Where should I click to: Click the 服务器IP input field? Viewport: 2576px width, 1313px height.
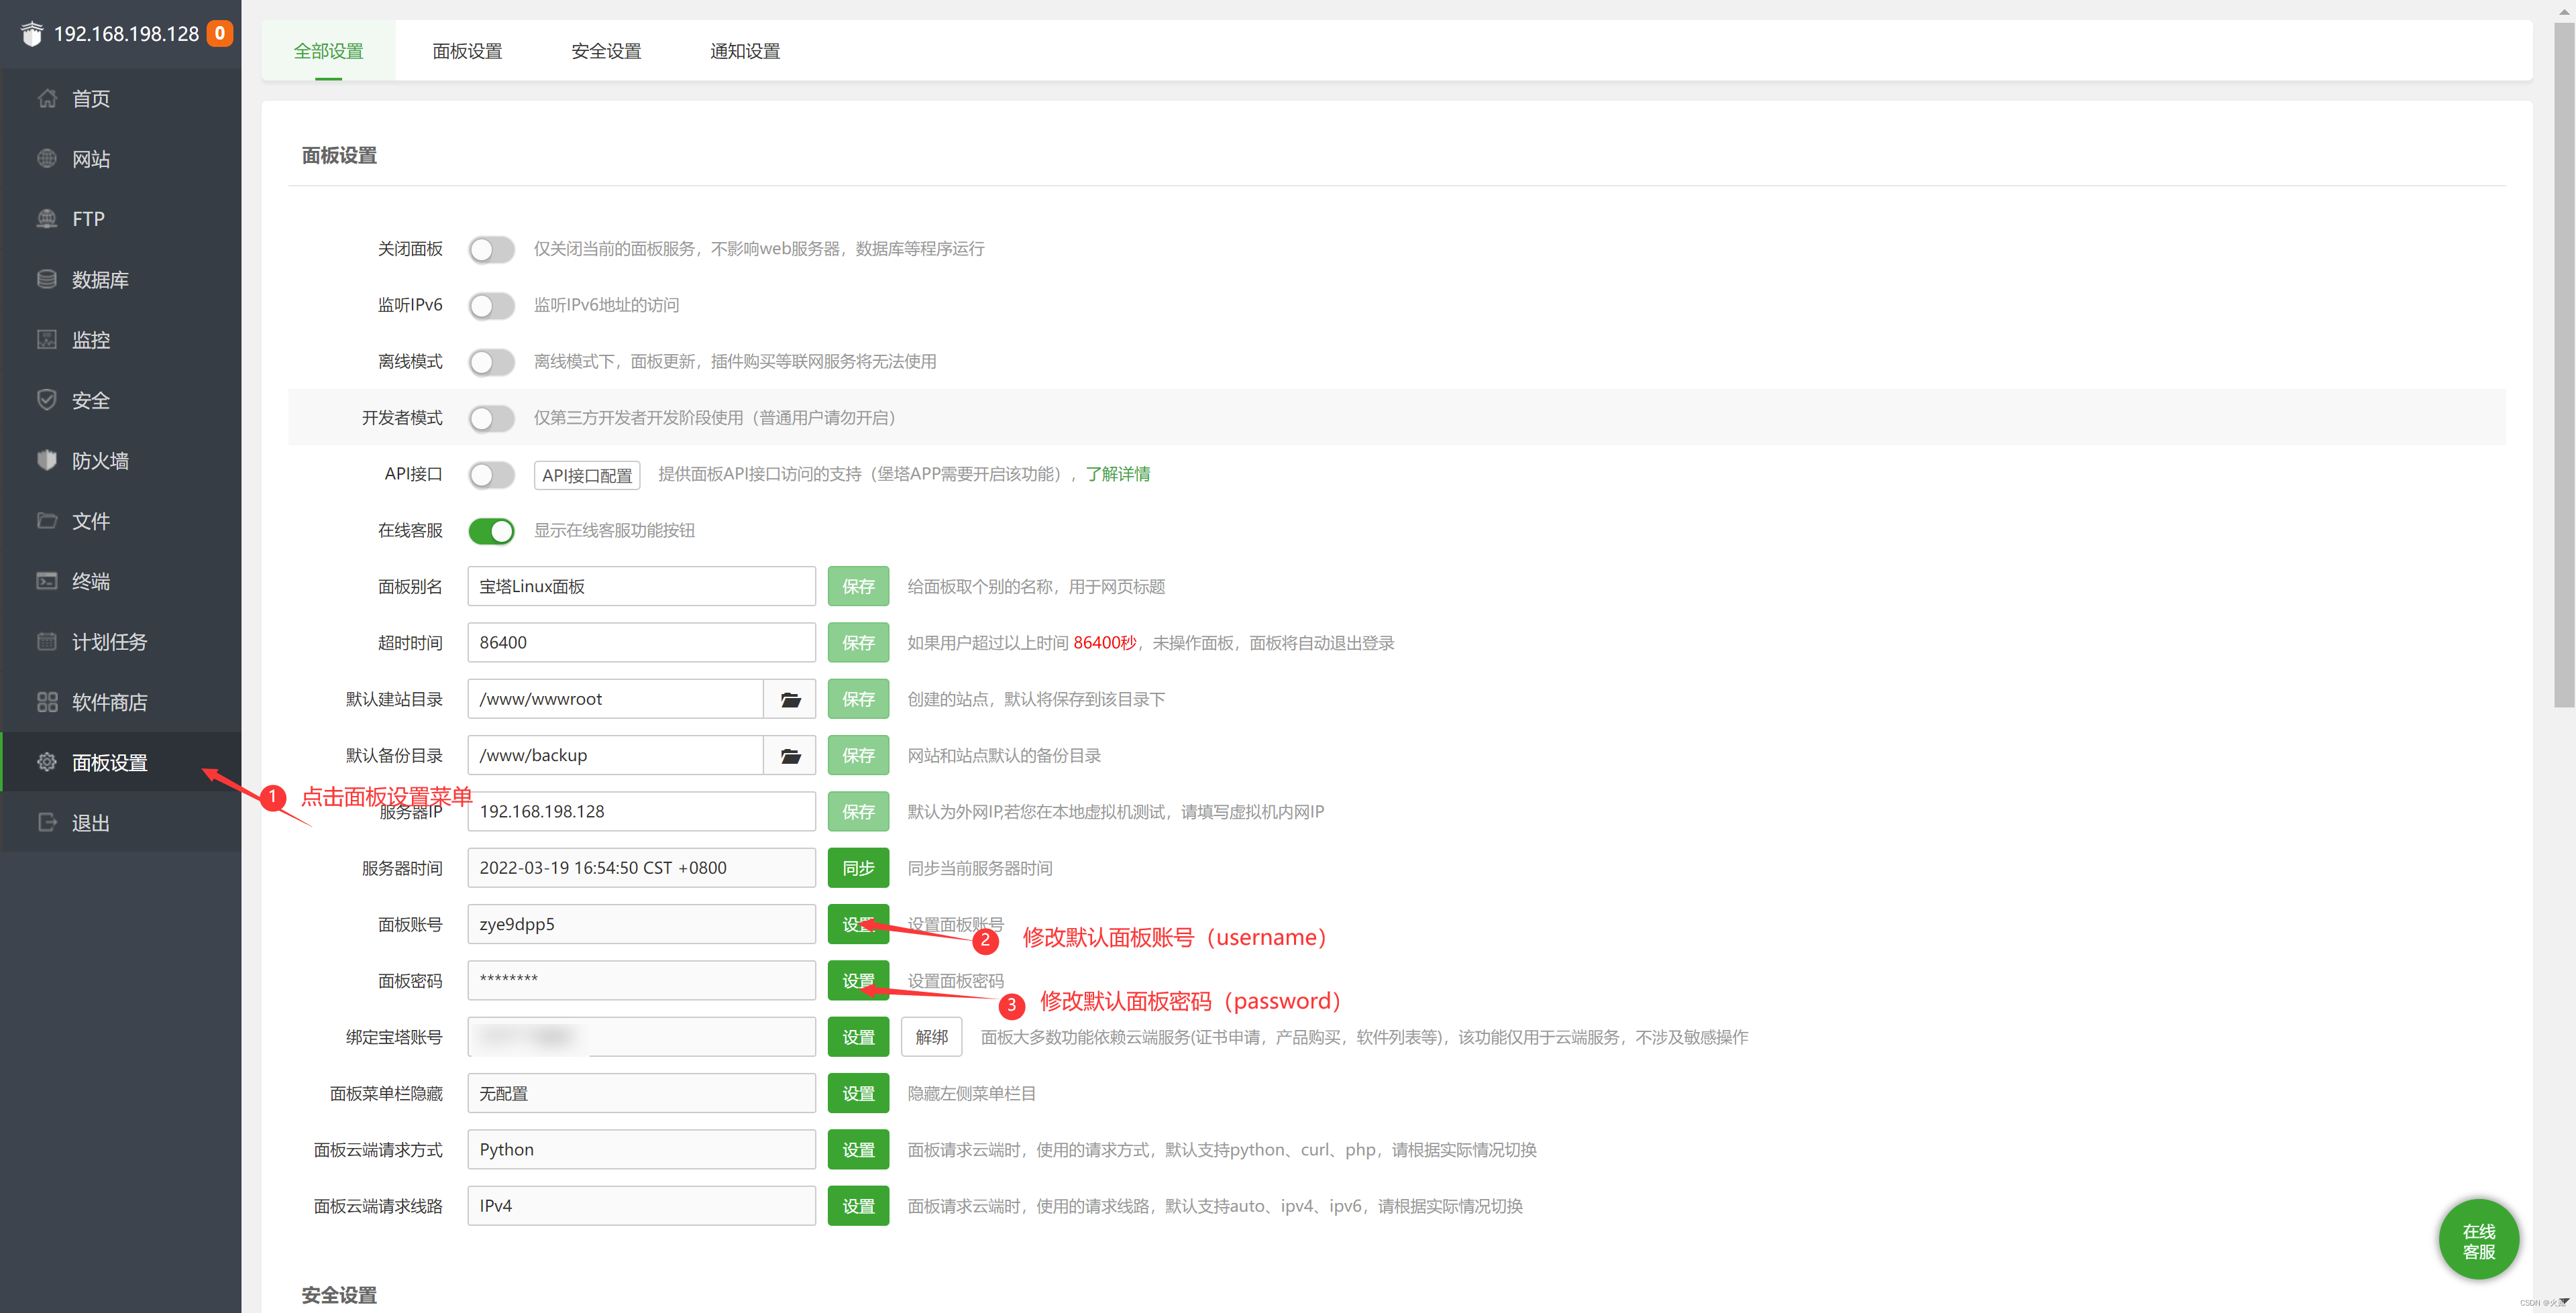[641, 811]
